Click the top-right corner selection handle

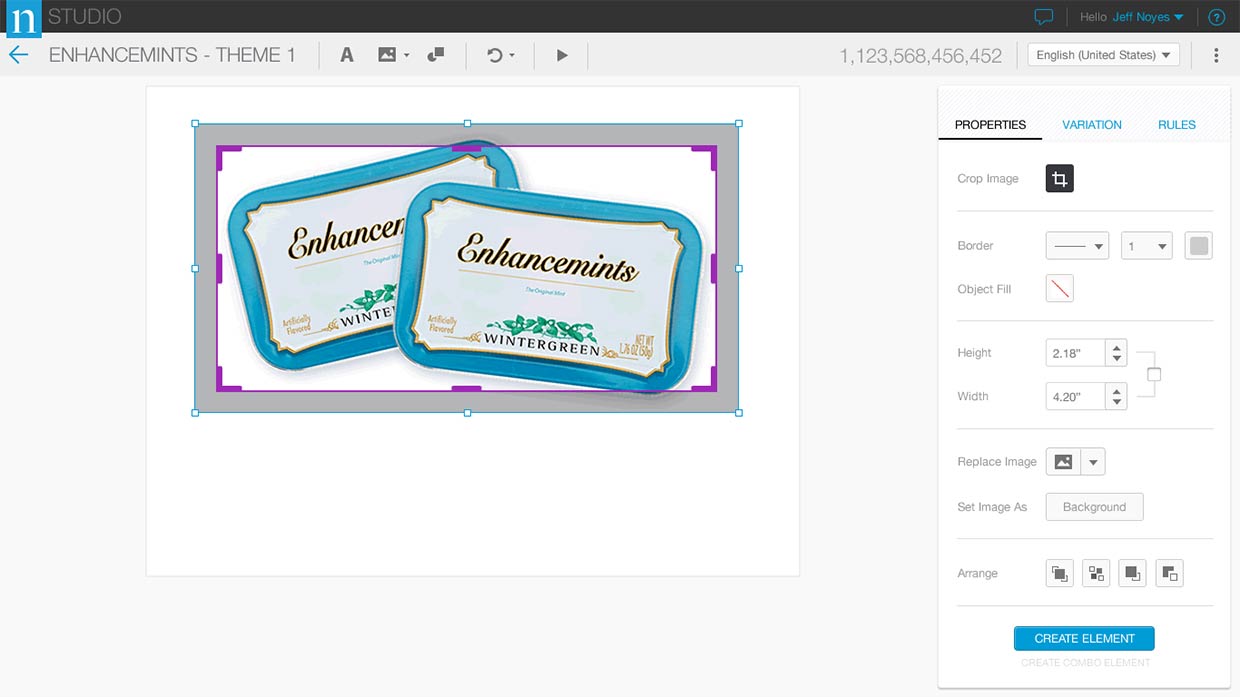point(739,124)
